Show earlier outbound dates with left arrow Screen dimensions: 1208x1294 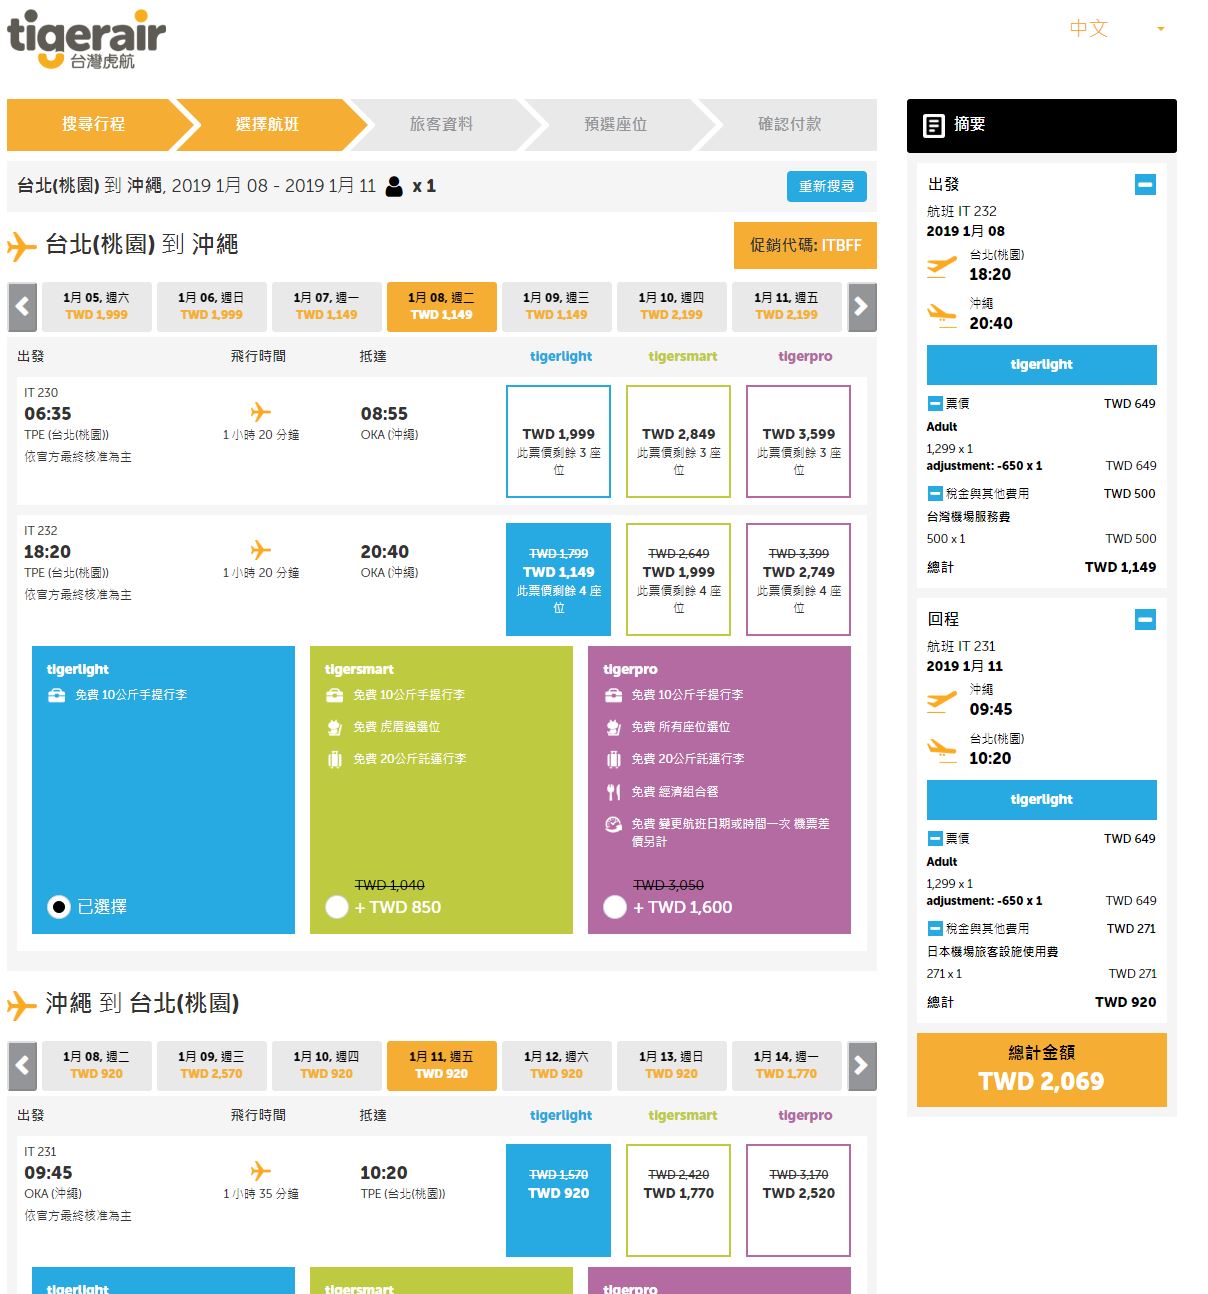coord(22,307)
